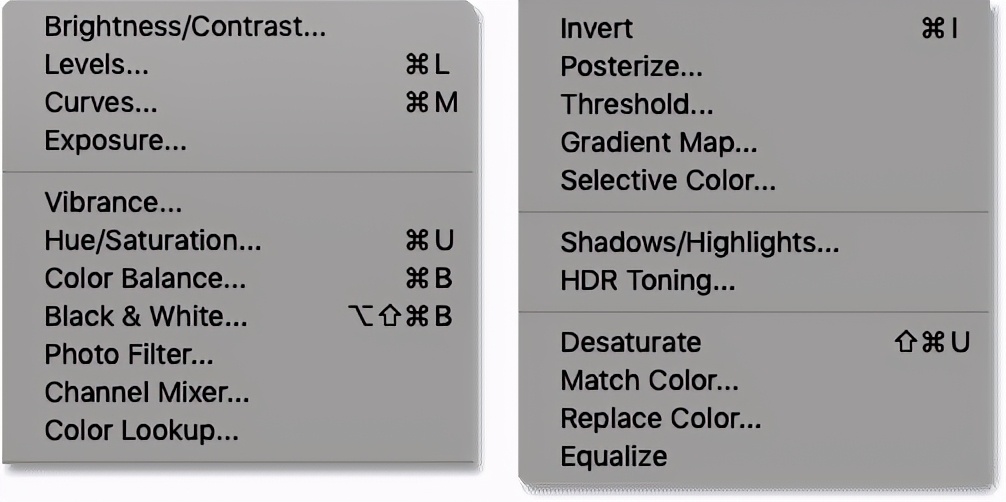Screen dimensions: 1006x502
Task: Open the Photo Filter dialog
Action: [x=129, y=355]
